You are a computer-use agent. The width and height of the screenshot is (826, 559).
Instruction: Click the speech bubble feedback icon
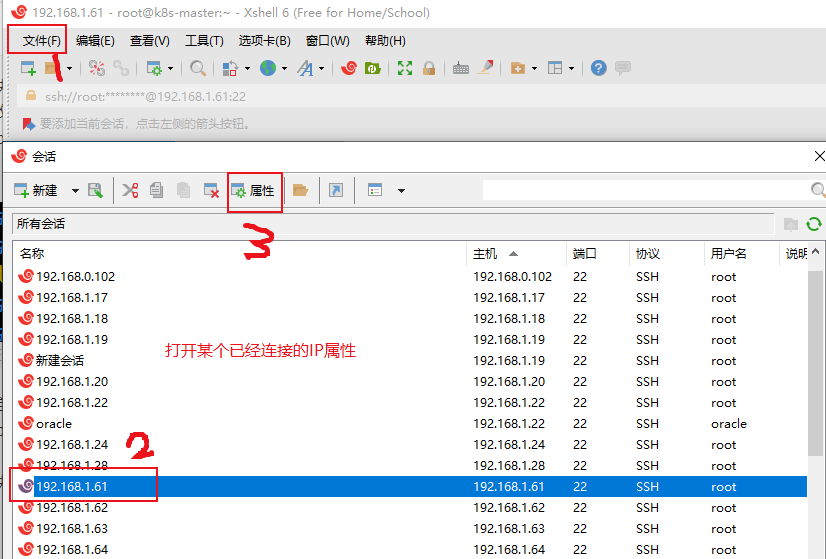pyautogui.click(x=623, y=68)
